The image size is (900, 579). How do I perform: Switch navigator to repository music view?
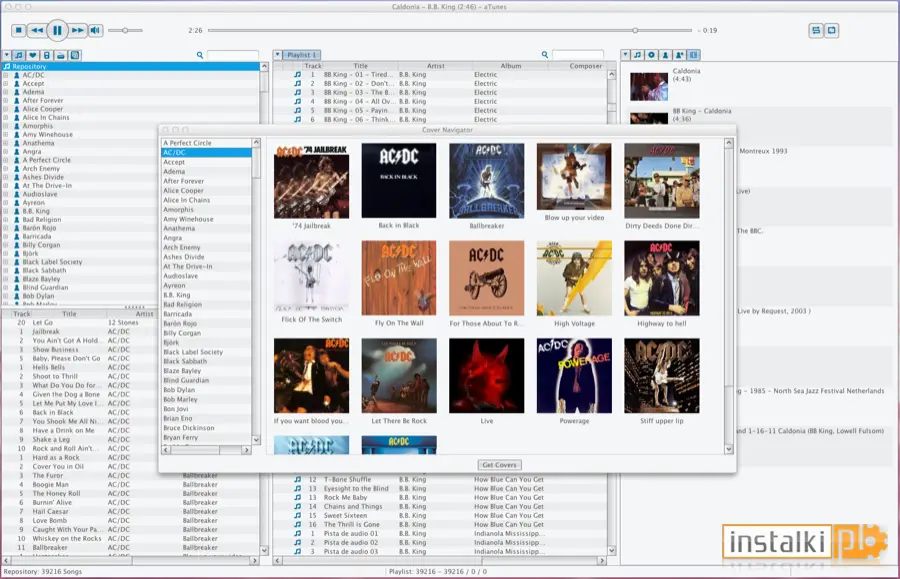click(19, 55)
